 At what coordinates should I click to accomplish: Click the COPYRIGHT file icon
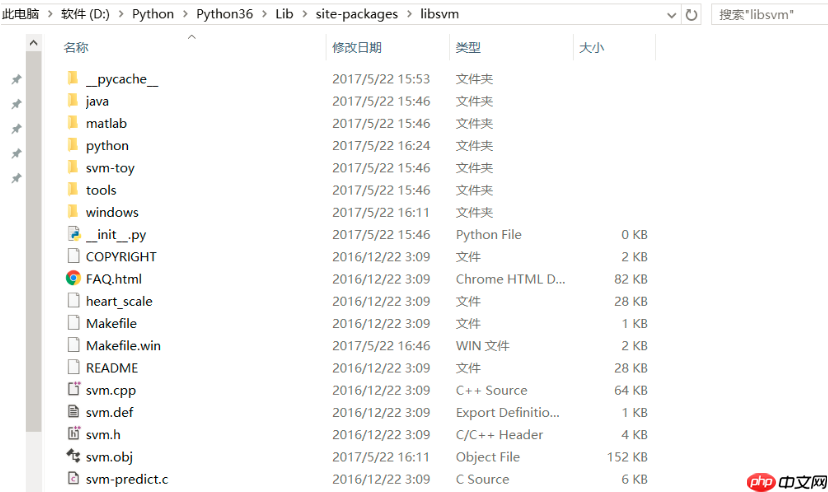coord(73,256)
